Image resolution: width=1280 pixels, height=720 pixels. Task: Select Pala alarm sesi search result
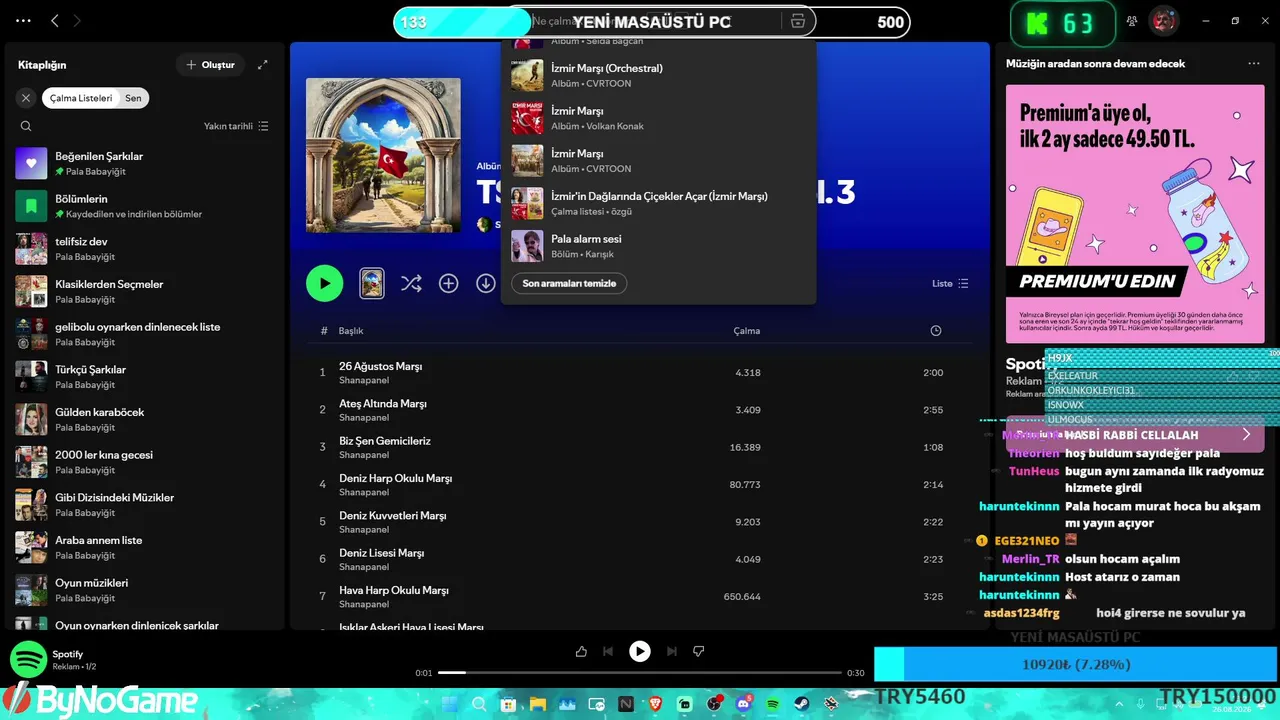(658, 246)
